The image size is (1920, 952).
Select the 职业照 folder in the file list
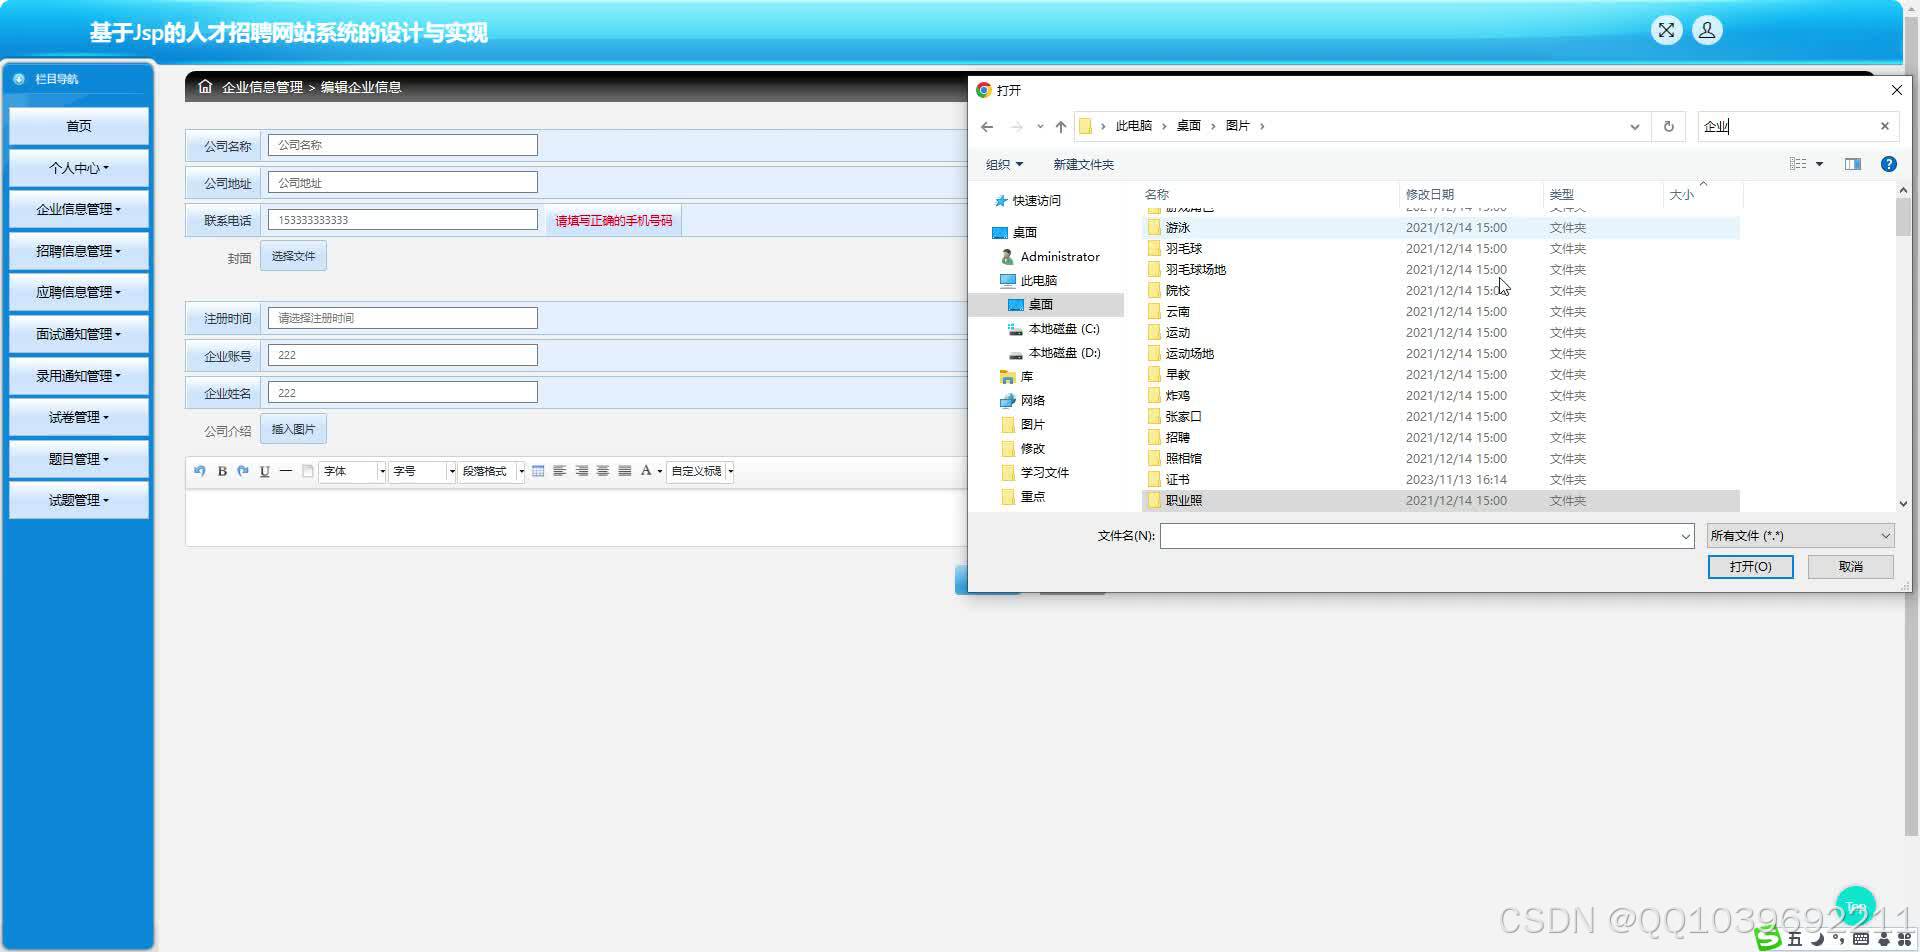[1440, 500]
